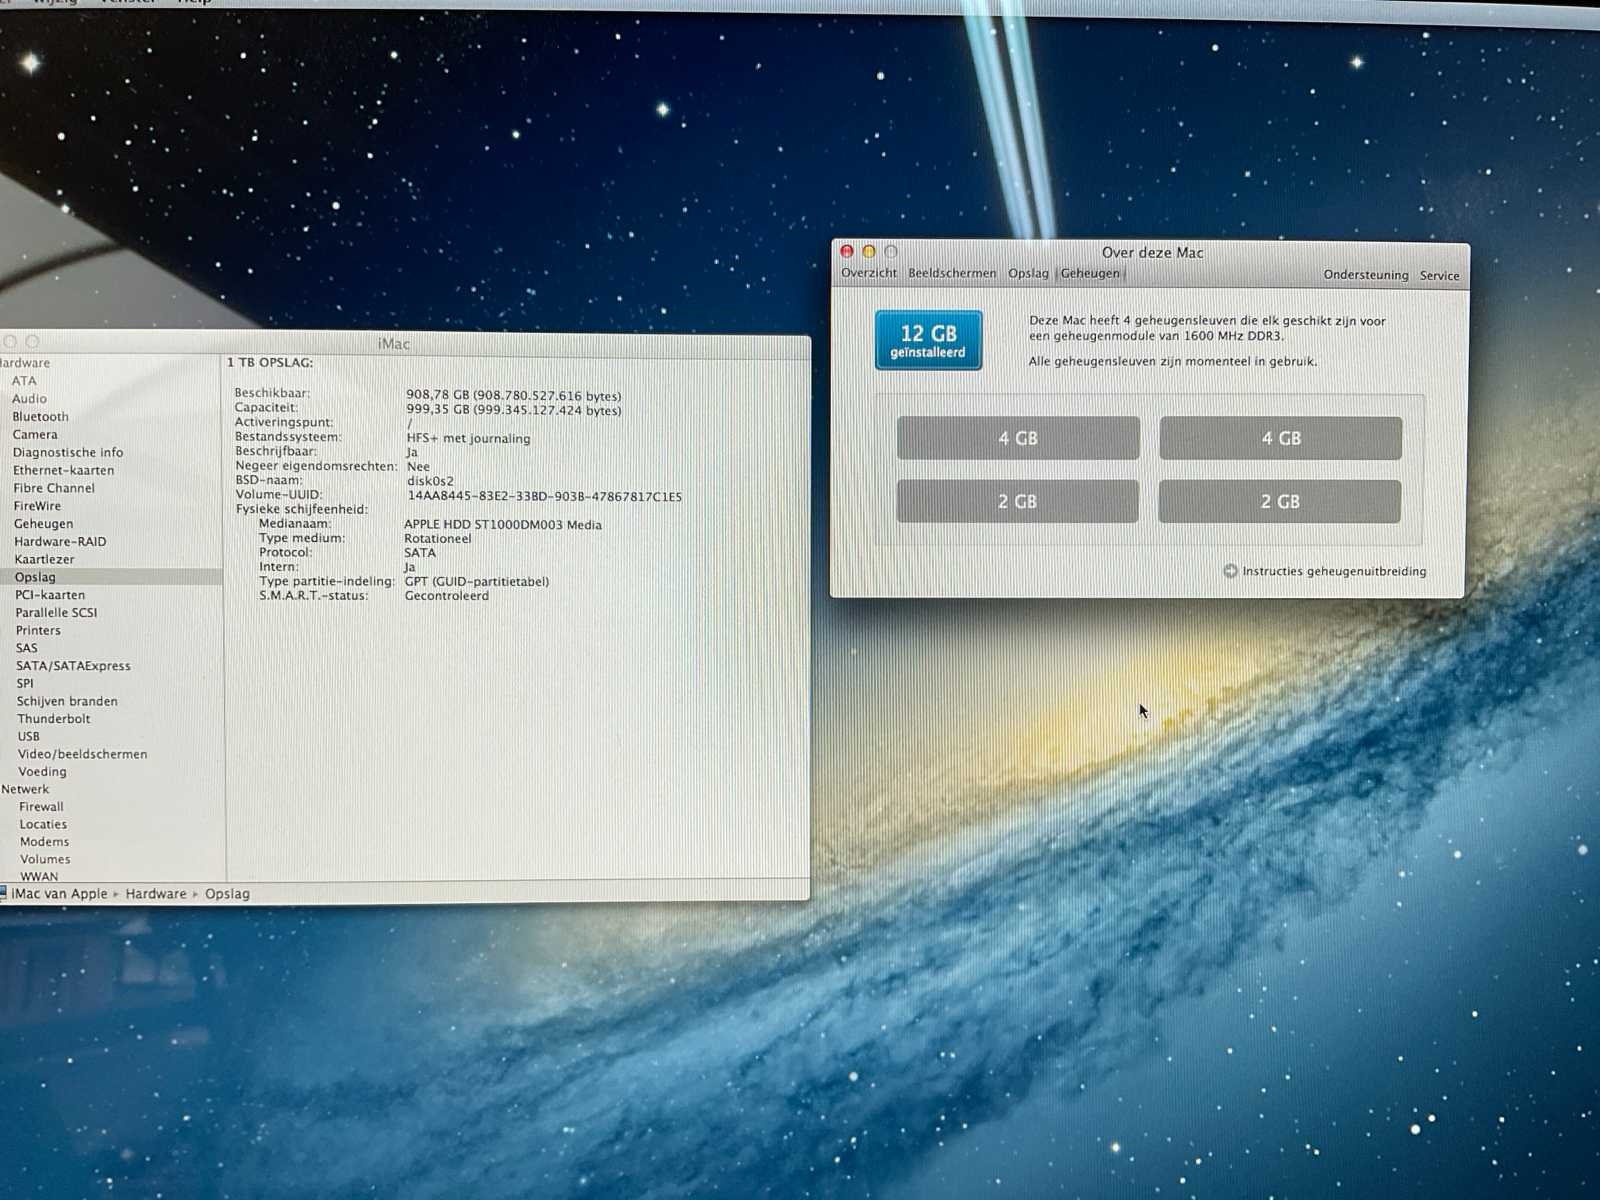Click Hardware in the bottom path bar
Screen dimensions: 1600x1200
point(156,894)
